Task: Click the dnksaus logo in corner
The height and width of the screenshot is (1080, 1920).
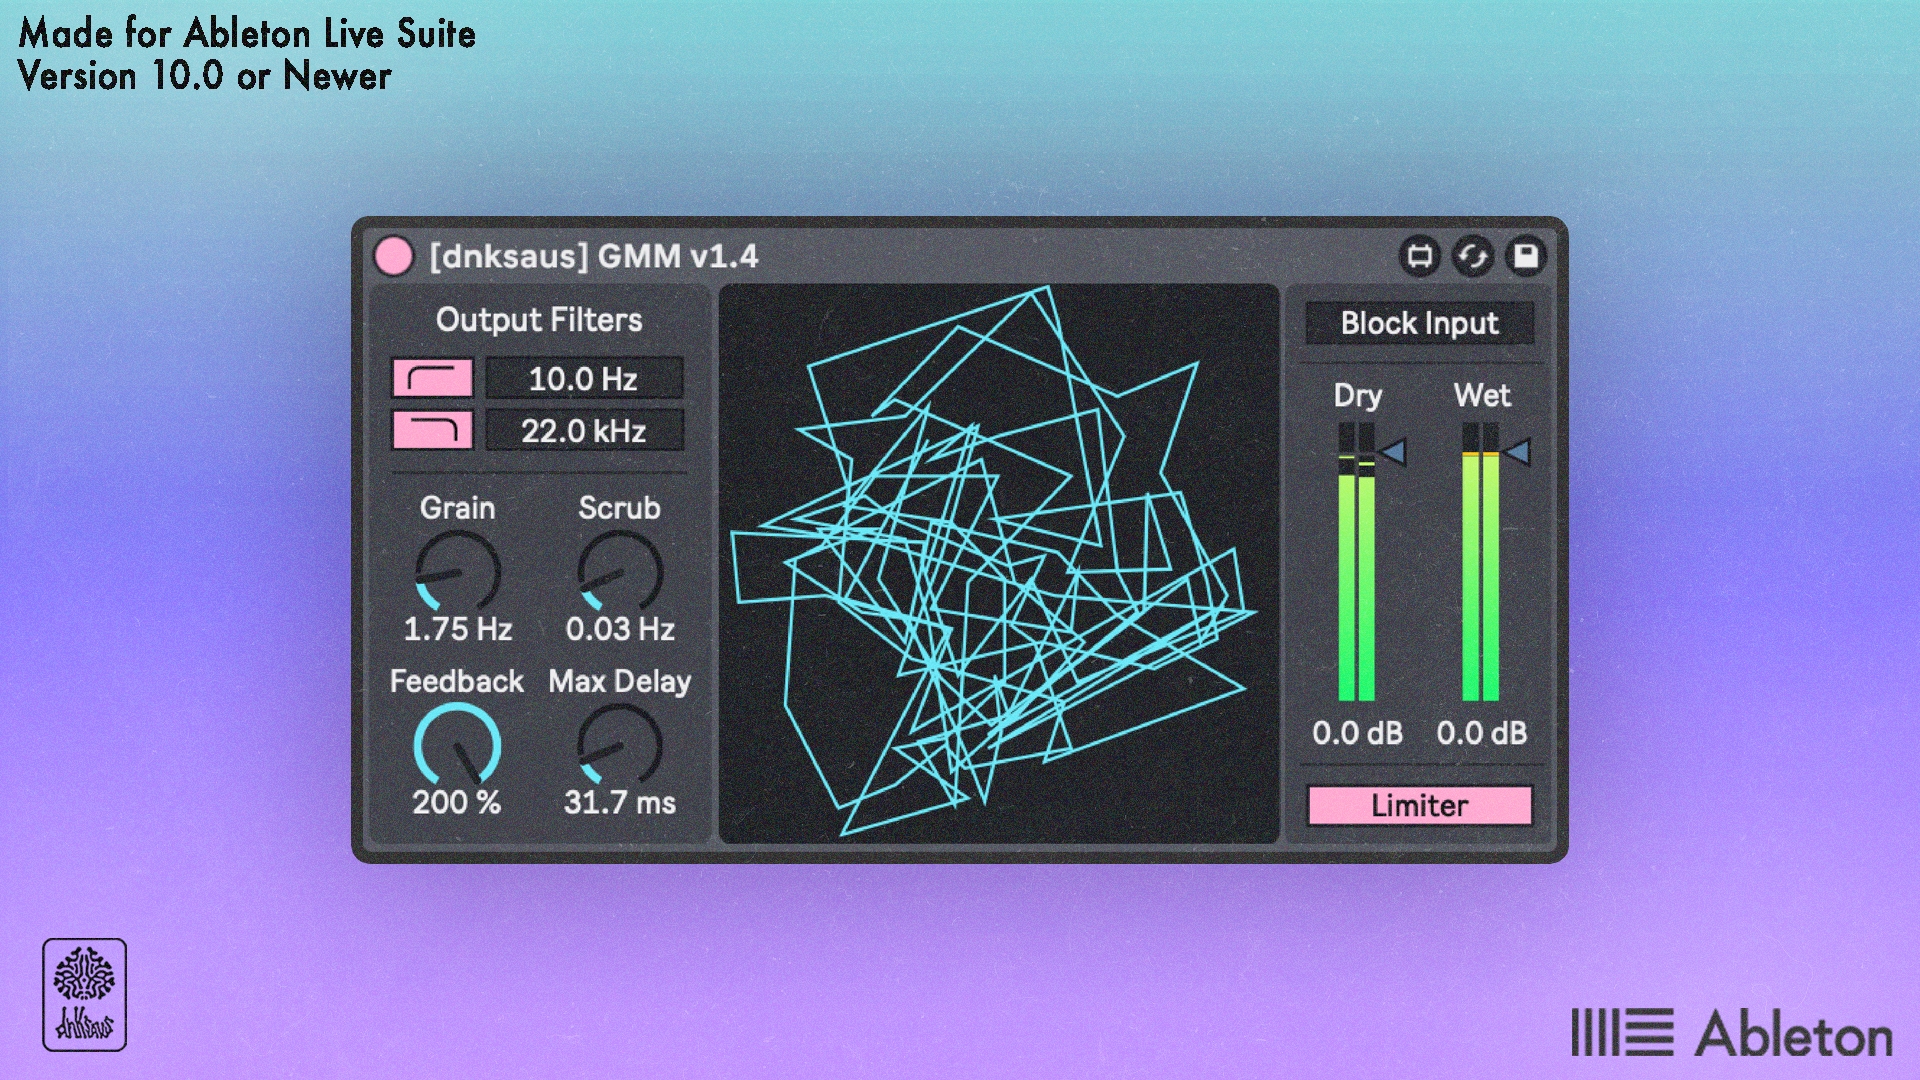Action: [x=84, y=995]
